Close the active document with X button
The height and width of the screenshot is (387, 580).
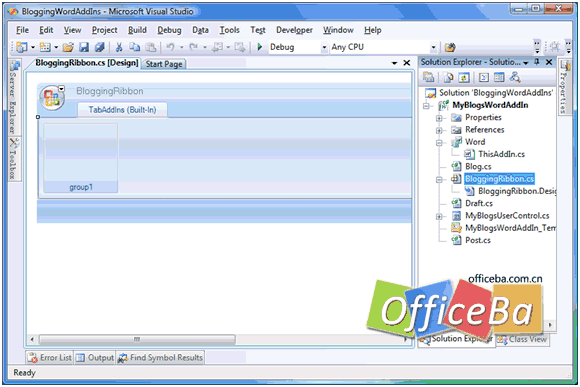pos(407,63)
